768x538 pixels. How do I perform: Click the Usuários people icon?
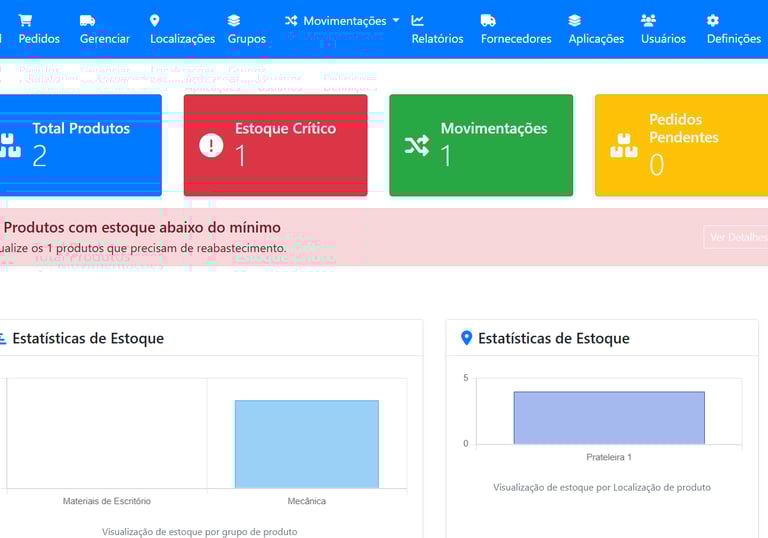tap(648, 20)
